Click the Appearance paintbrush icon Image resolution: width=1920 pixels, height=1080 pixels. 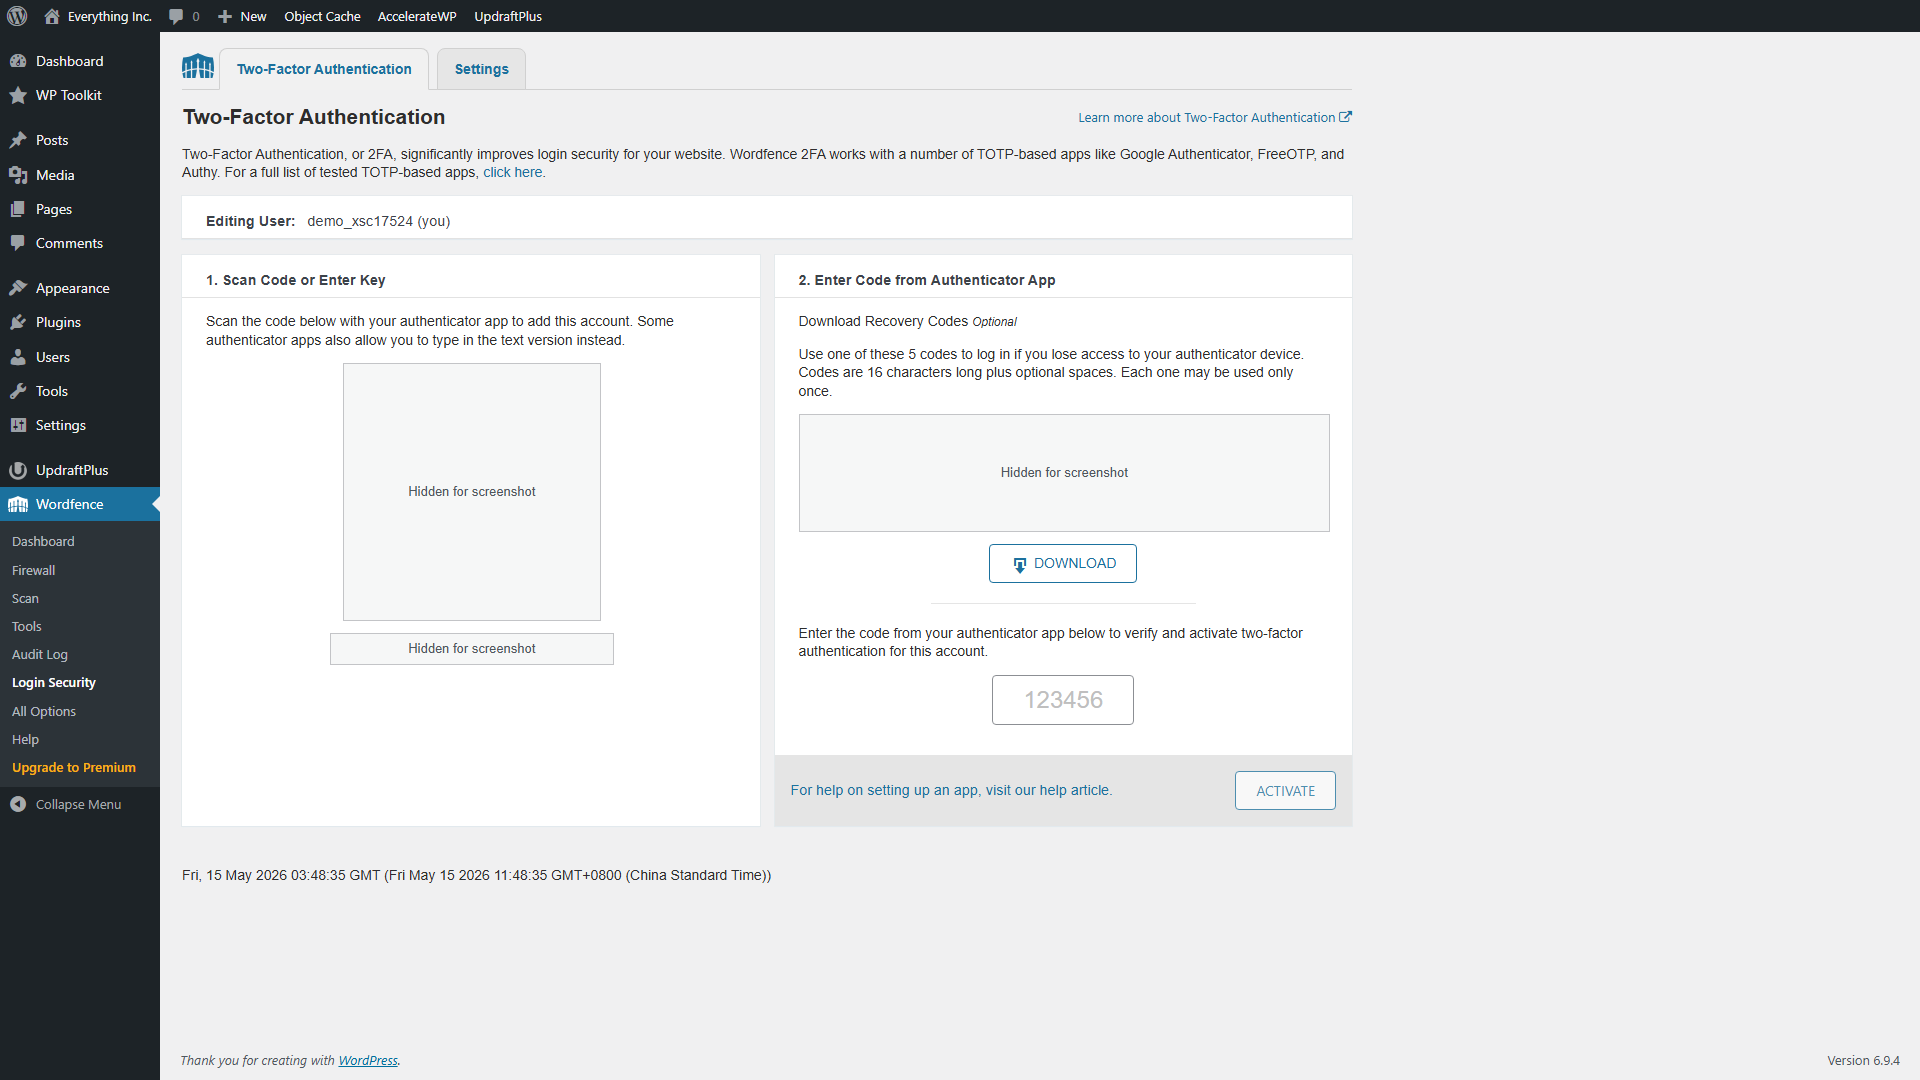click(18, 288)
